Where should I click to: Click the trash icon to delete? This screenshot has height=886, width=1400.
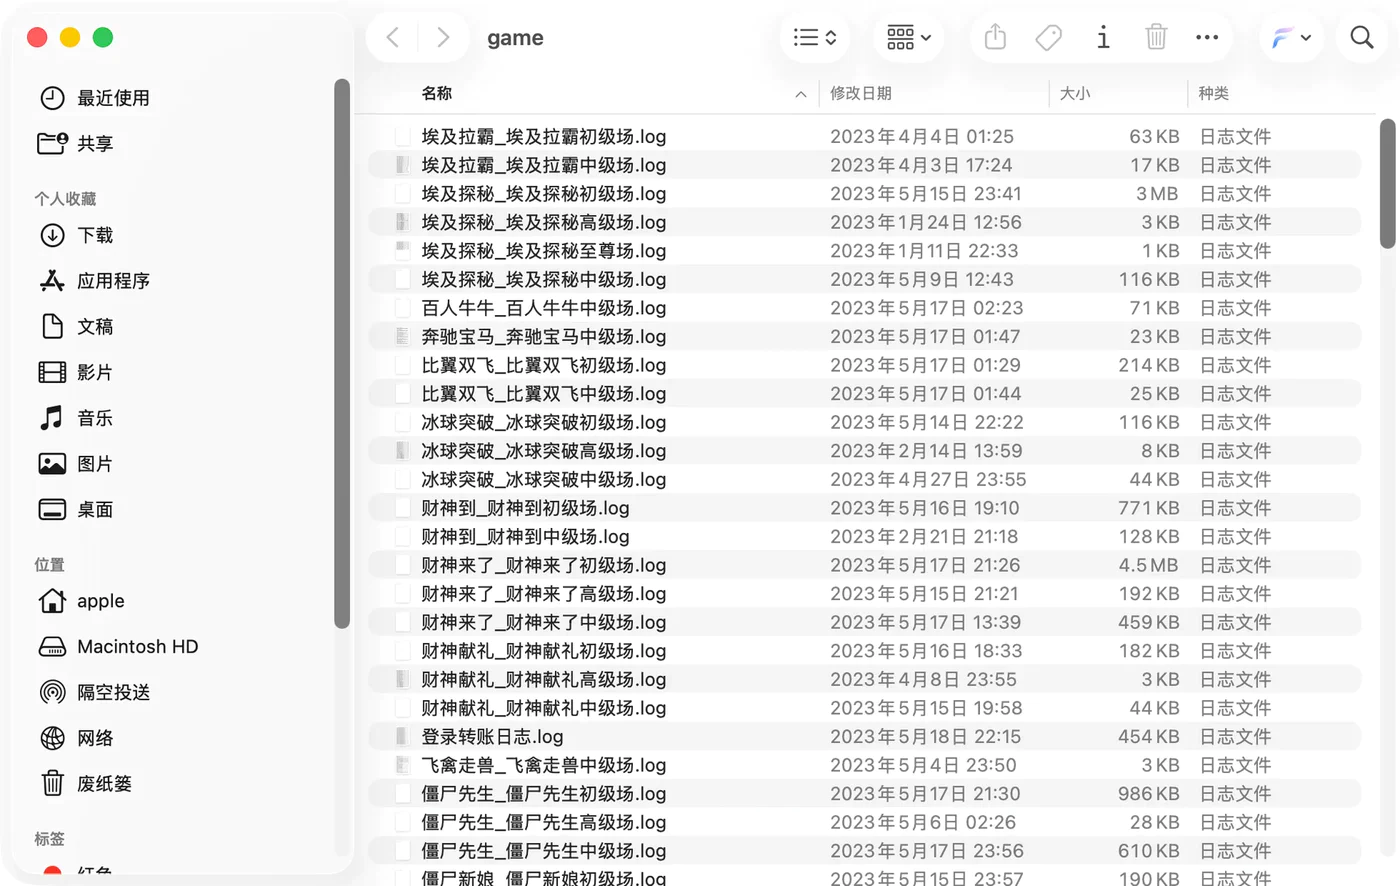[x=1156, y=38]
